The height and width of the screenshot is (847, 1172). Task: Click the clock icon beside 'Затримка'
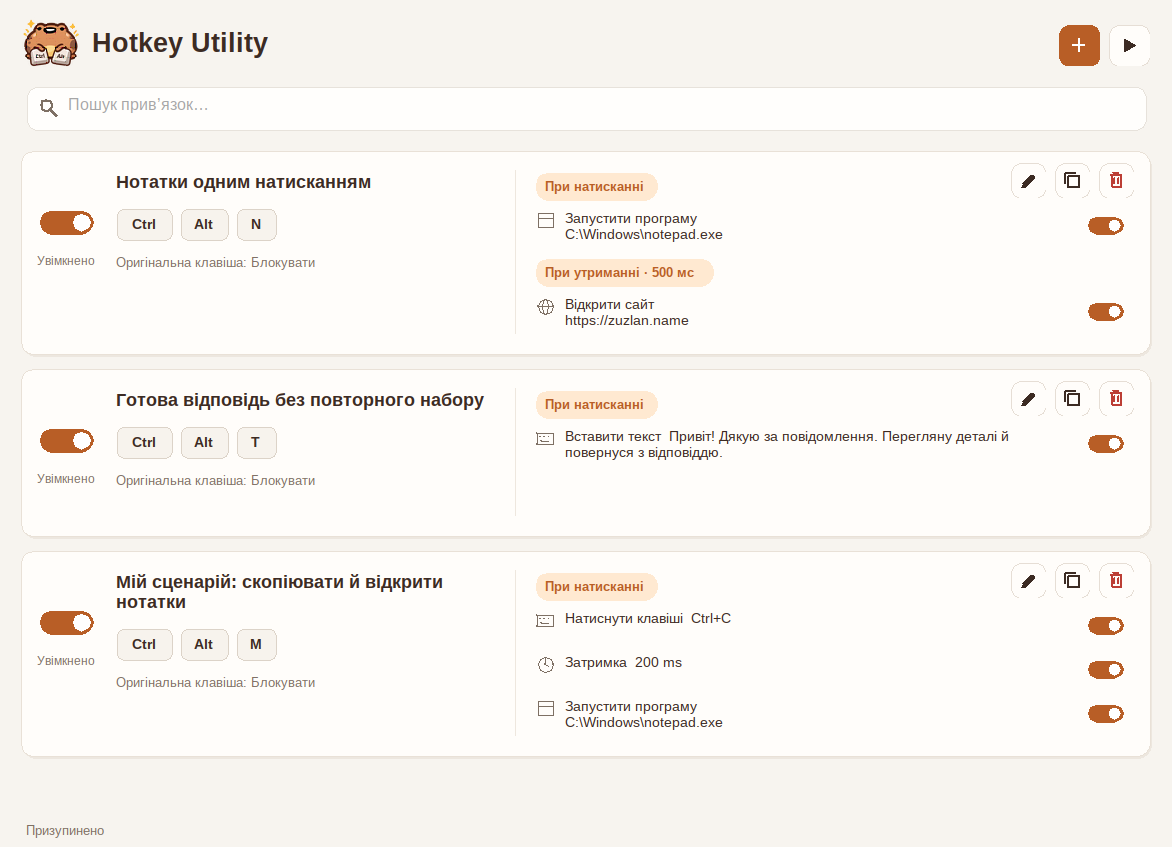pos(546,665)
